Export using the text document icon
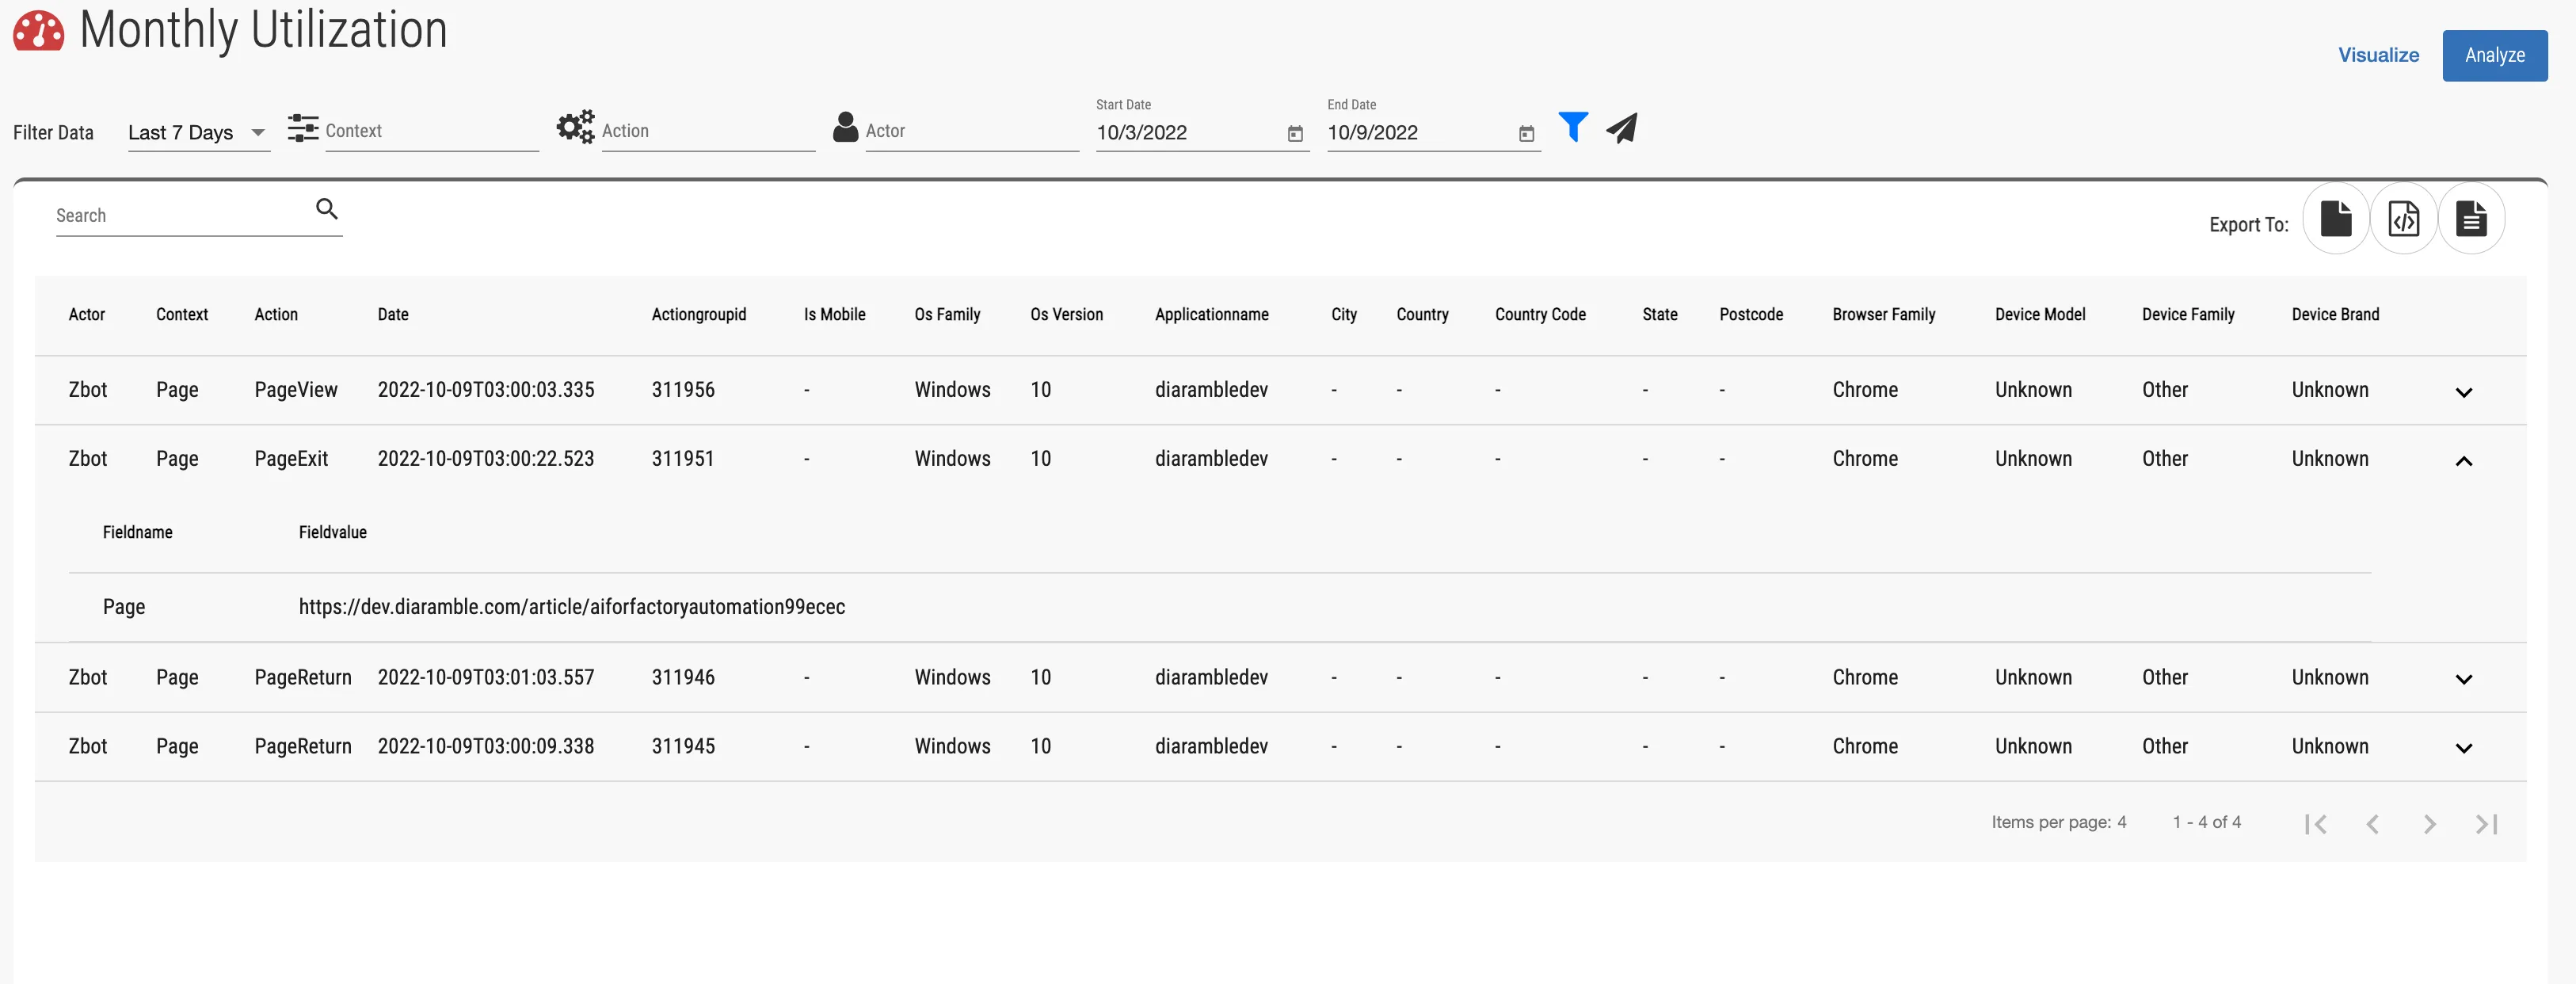Viewport: 2576px width, 984px height. 2470,218
